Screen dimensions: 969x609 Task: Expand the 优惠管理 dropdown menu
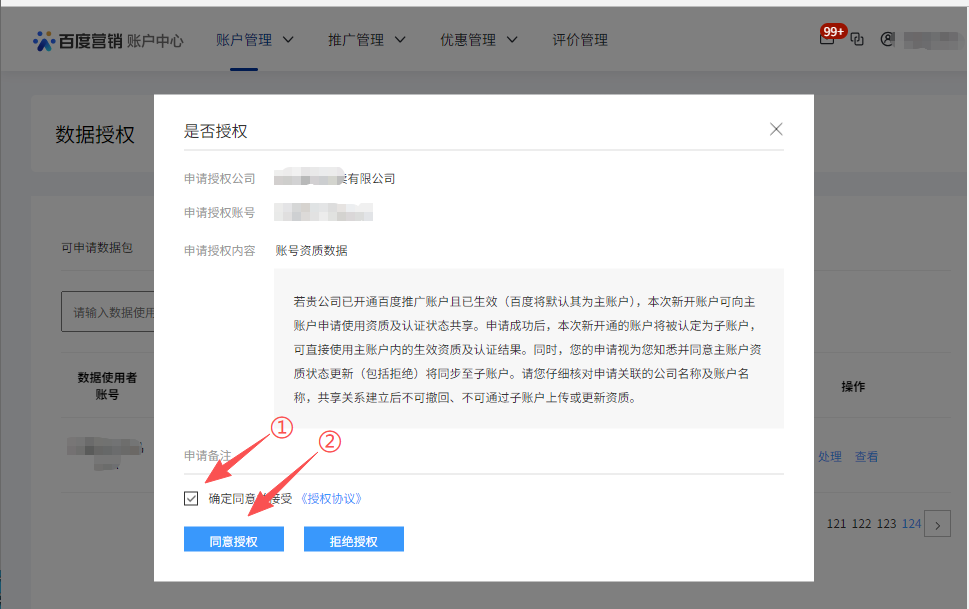[479, 40]
